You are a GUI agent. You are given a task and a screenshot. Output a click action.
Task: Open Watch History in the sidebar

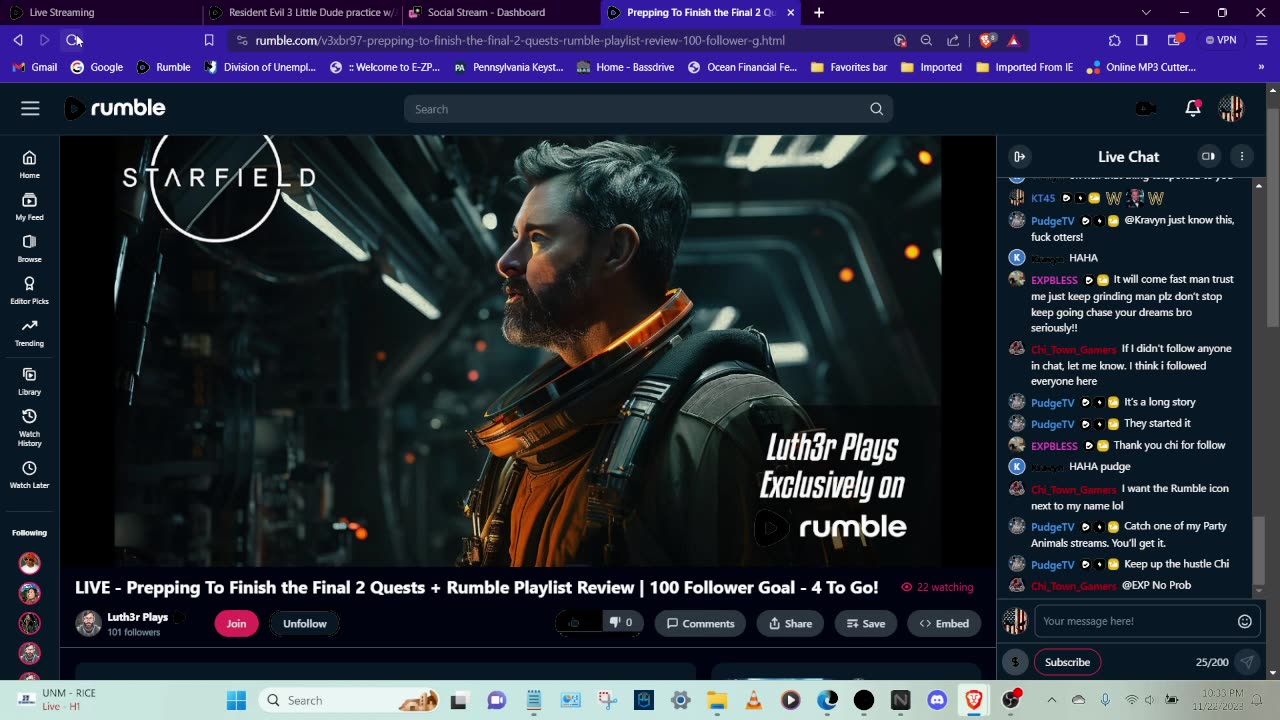click(x=29, y=428)
